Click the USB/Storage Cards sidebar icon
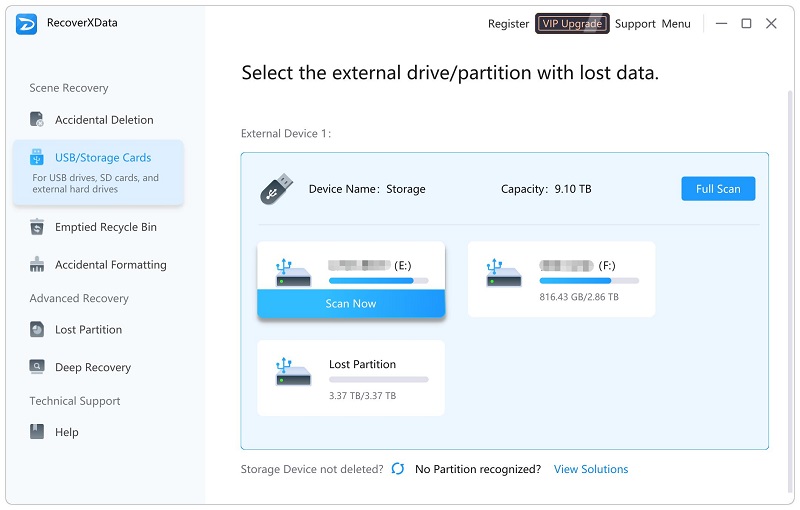 coord(37,158)
